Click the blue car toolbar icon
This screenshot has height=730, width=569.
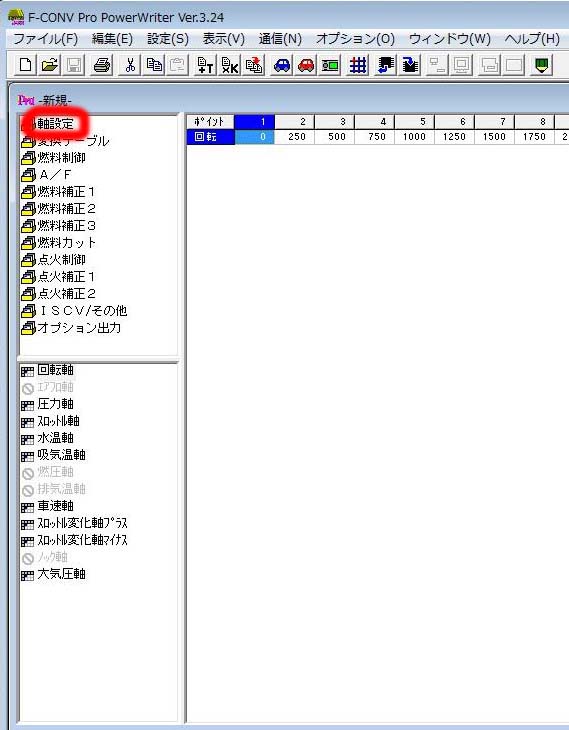(282, 65)
